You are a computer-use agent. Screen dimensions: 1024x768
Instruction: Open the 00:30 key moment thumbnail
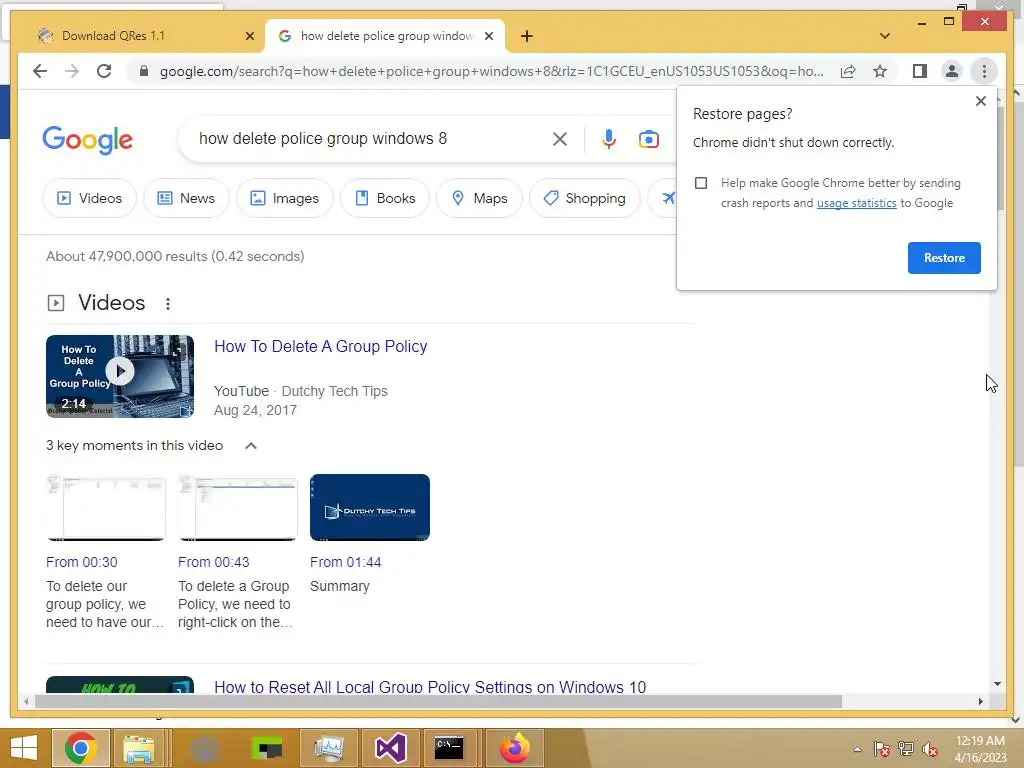pos(106,507)
